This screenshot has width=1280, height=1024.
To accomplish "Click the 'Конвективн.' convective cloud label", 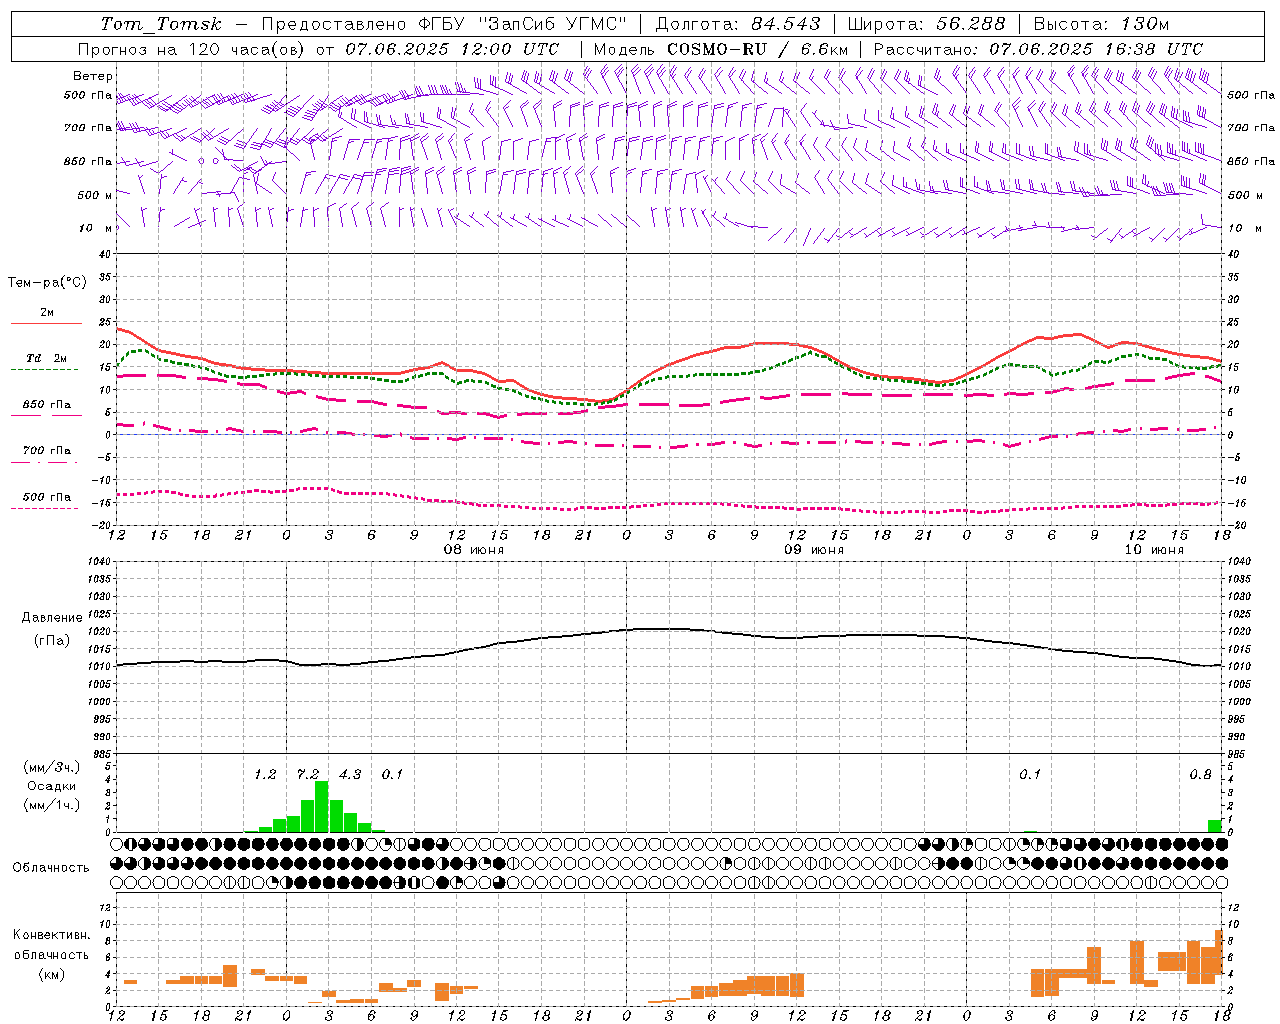I will tap(52, 935).
